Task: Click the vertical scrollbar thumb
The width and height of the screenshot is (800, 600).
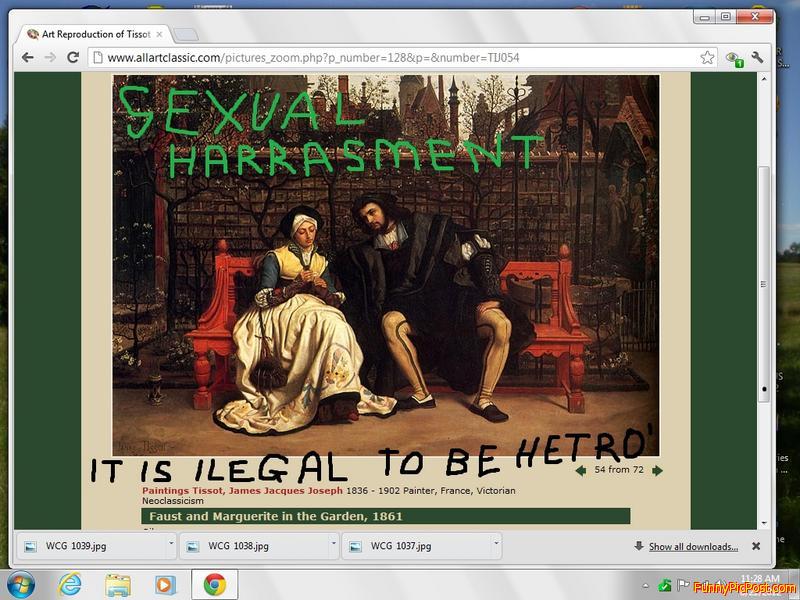Action: [x=764, y=284]
